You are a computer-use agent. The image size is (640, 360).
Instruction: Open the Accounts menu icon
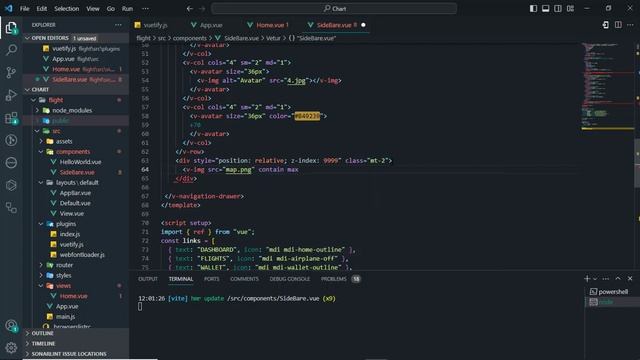click(11, 326)
